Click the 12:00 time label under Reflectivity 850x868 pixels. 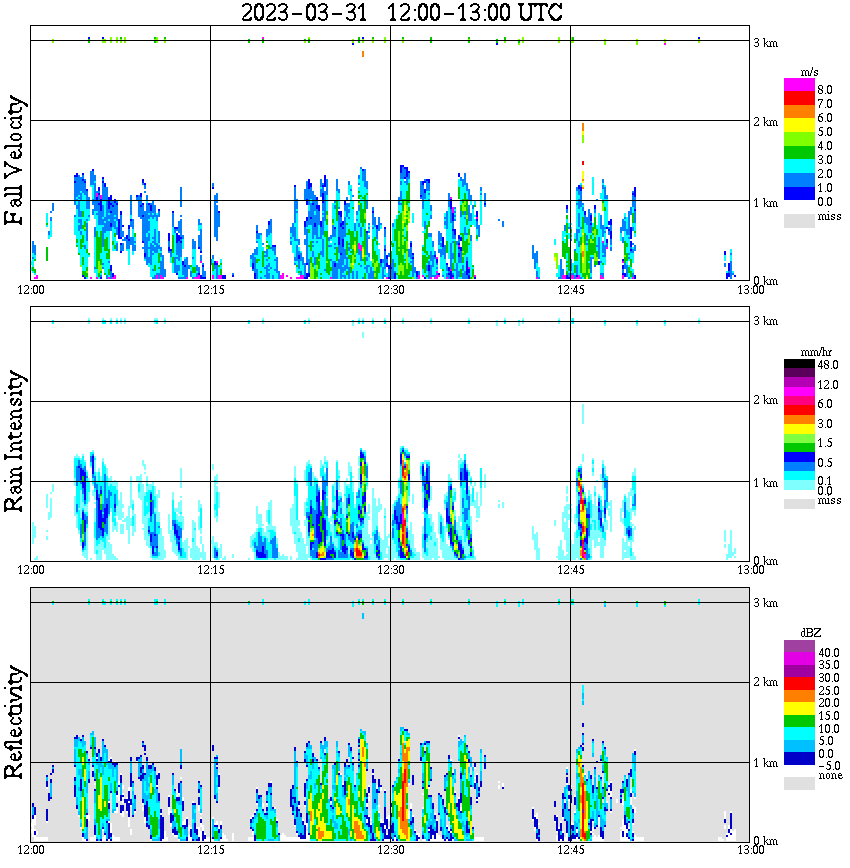click(x=31, y=850)
